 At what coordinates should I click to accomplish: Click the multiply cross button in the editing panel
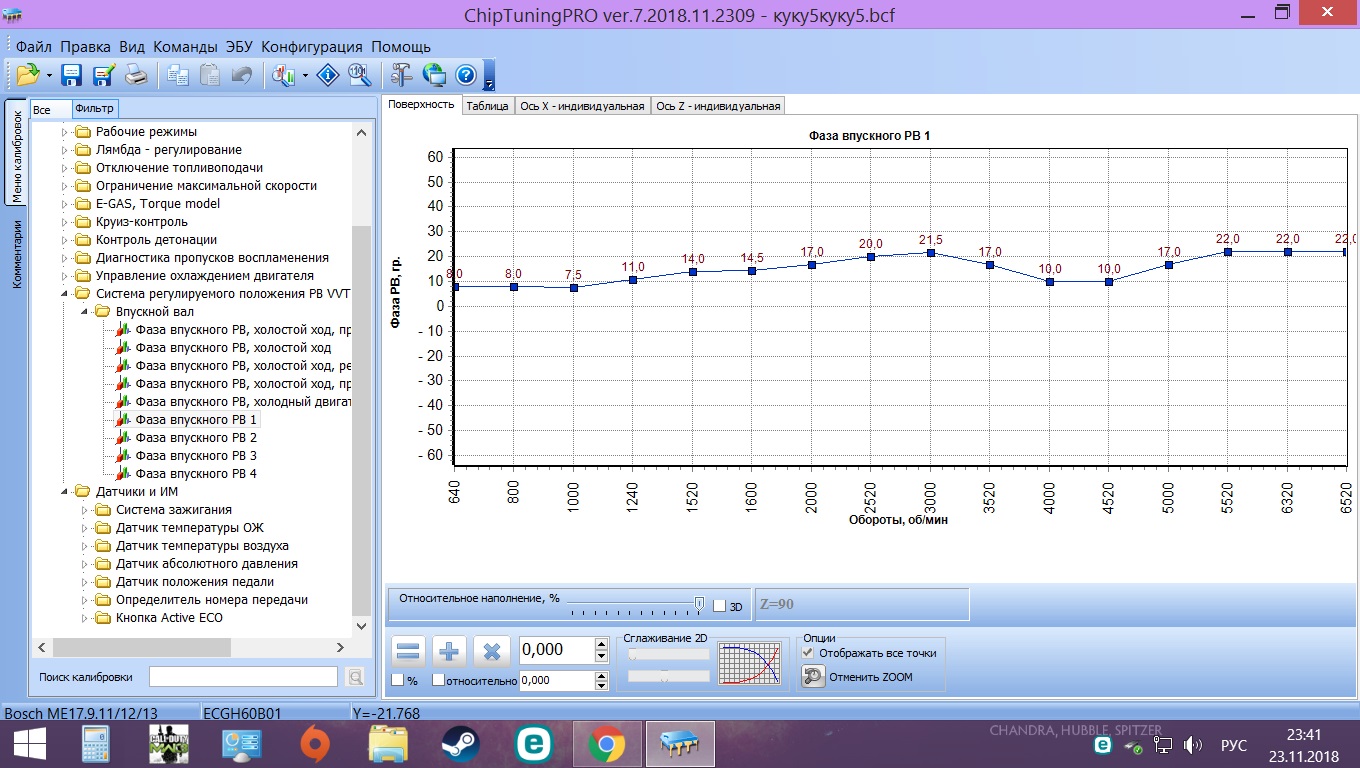(492, 652)
